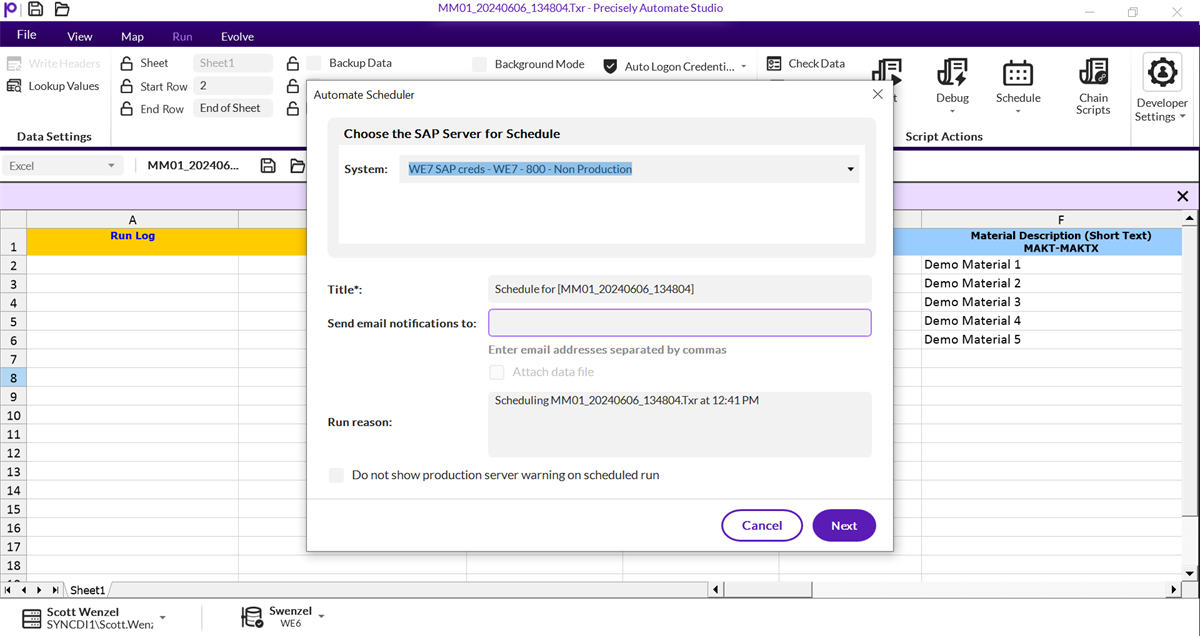Screen dimensions: 1200x636
Task: Switch to the View tab
Action: pyautogui.click(x=80, y=36)
